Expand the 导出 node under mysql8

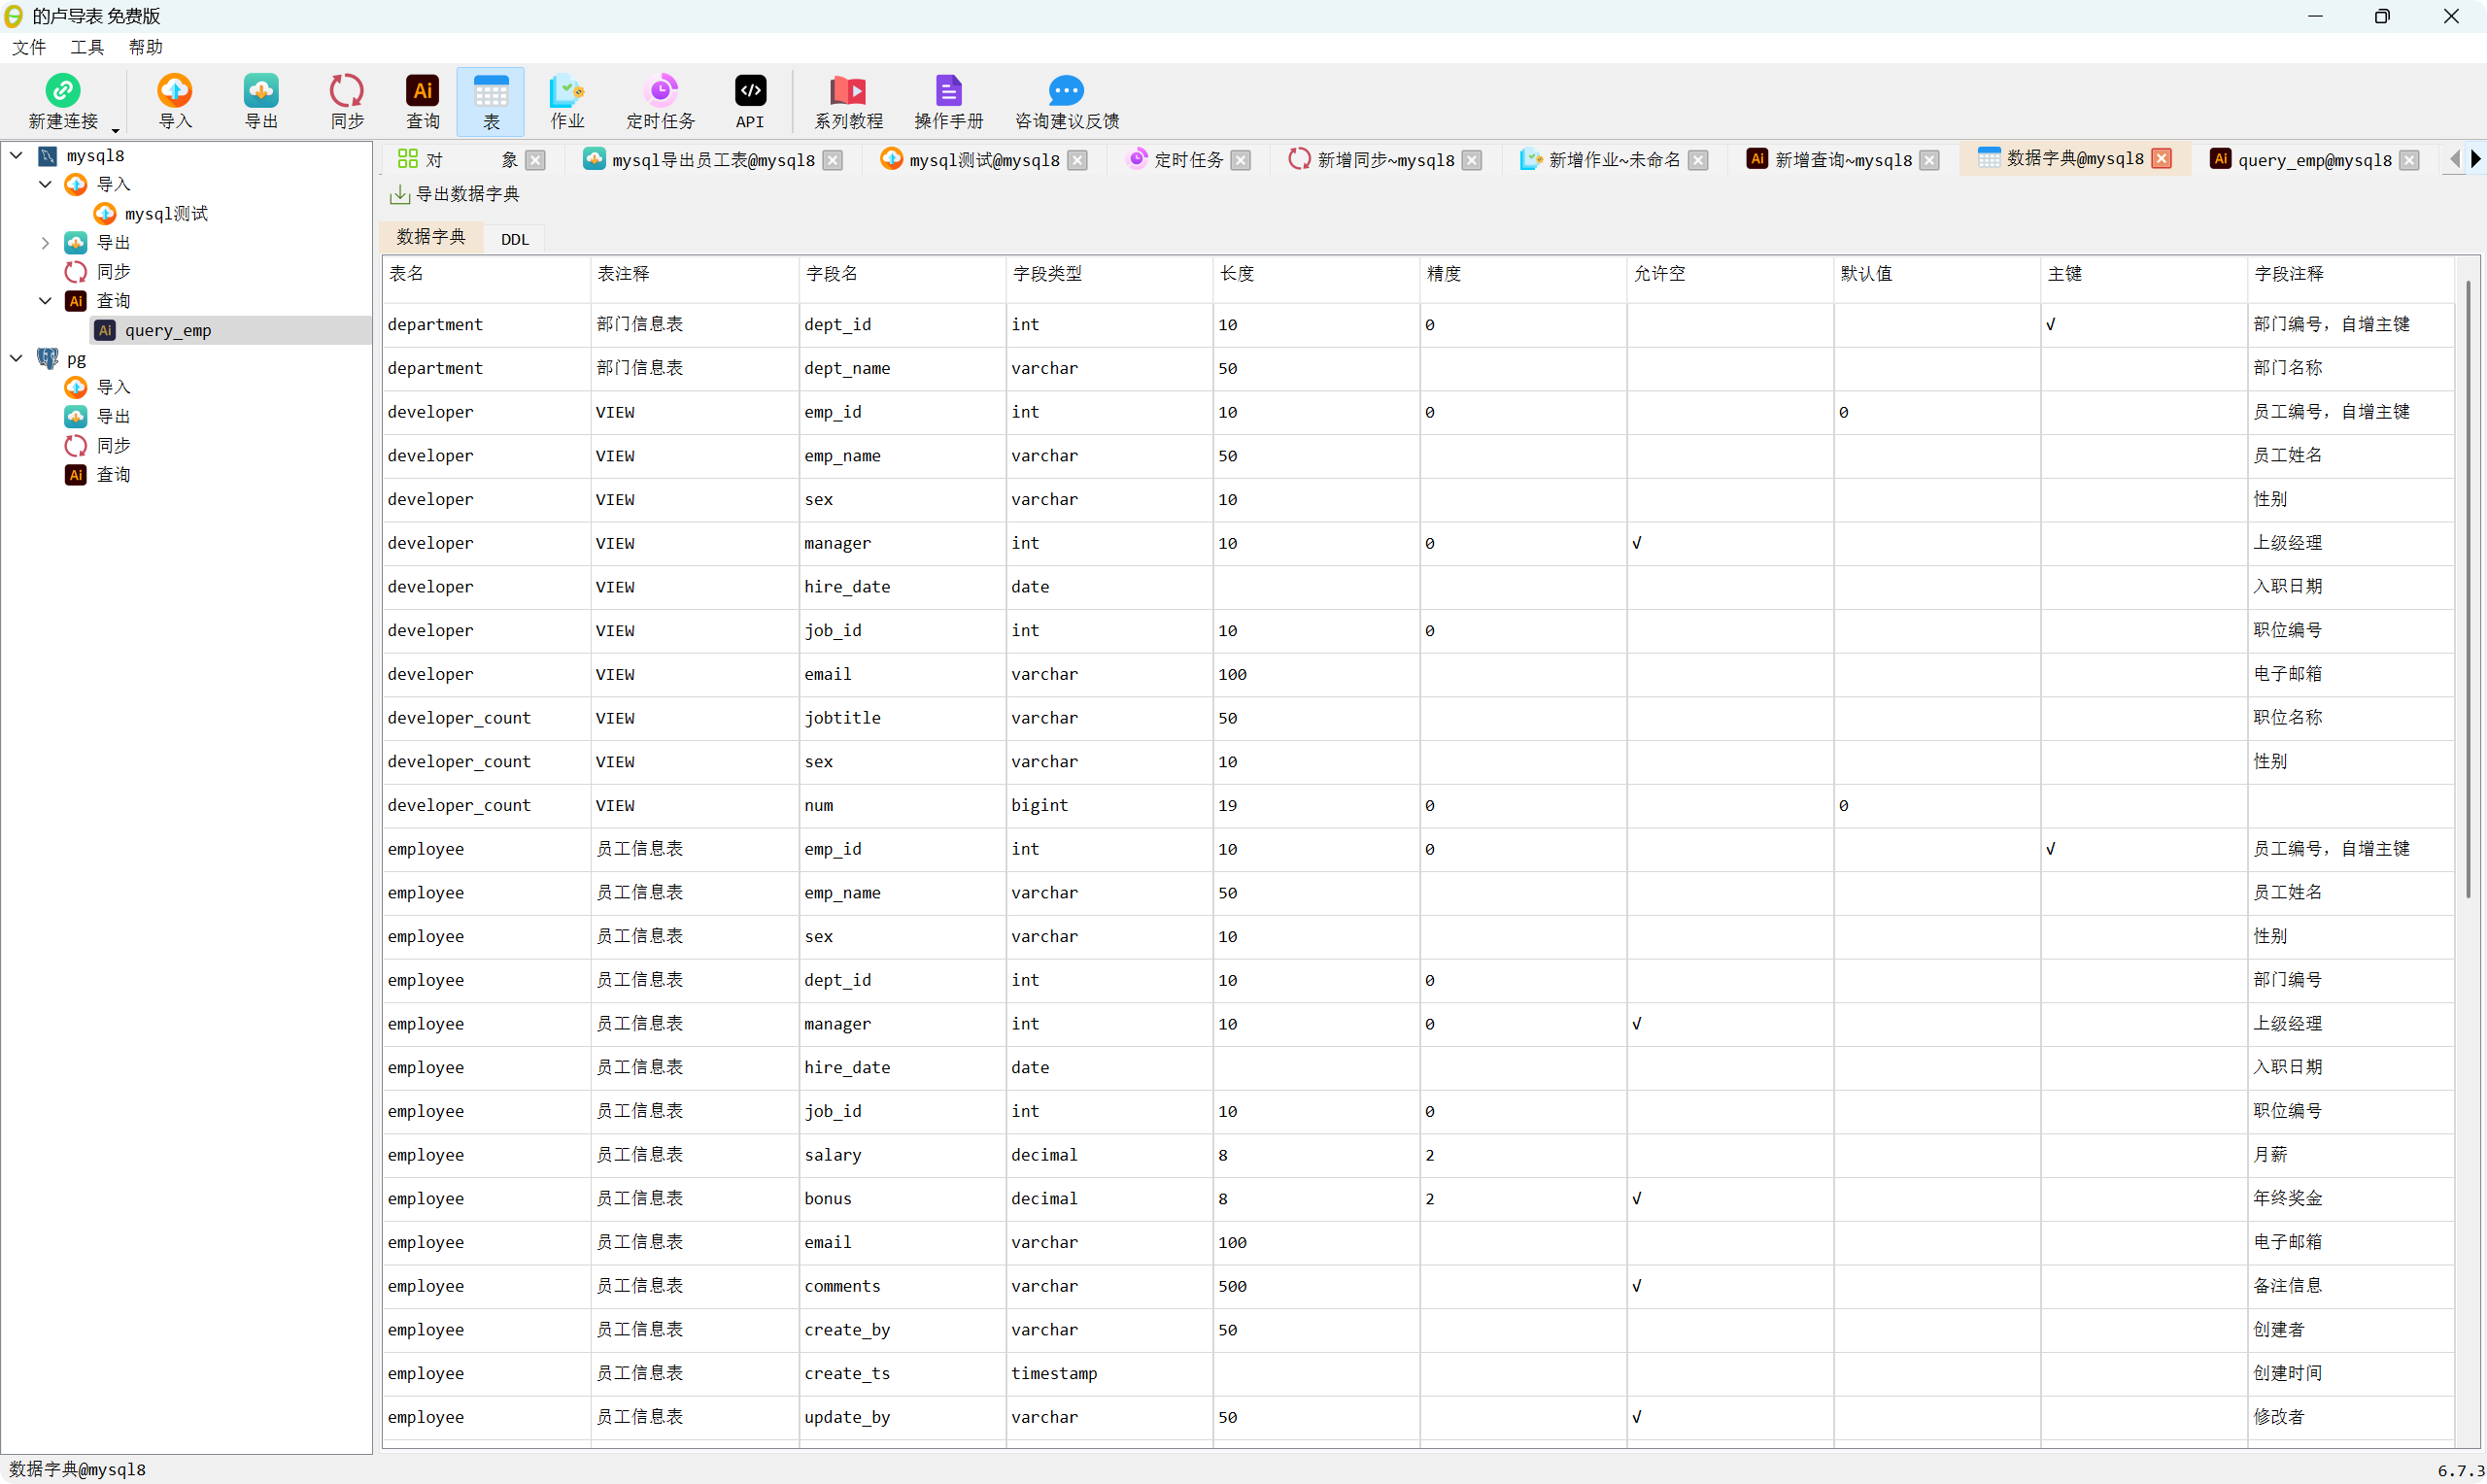(x=45, y=243)
